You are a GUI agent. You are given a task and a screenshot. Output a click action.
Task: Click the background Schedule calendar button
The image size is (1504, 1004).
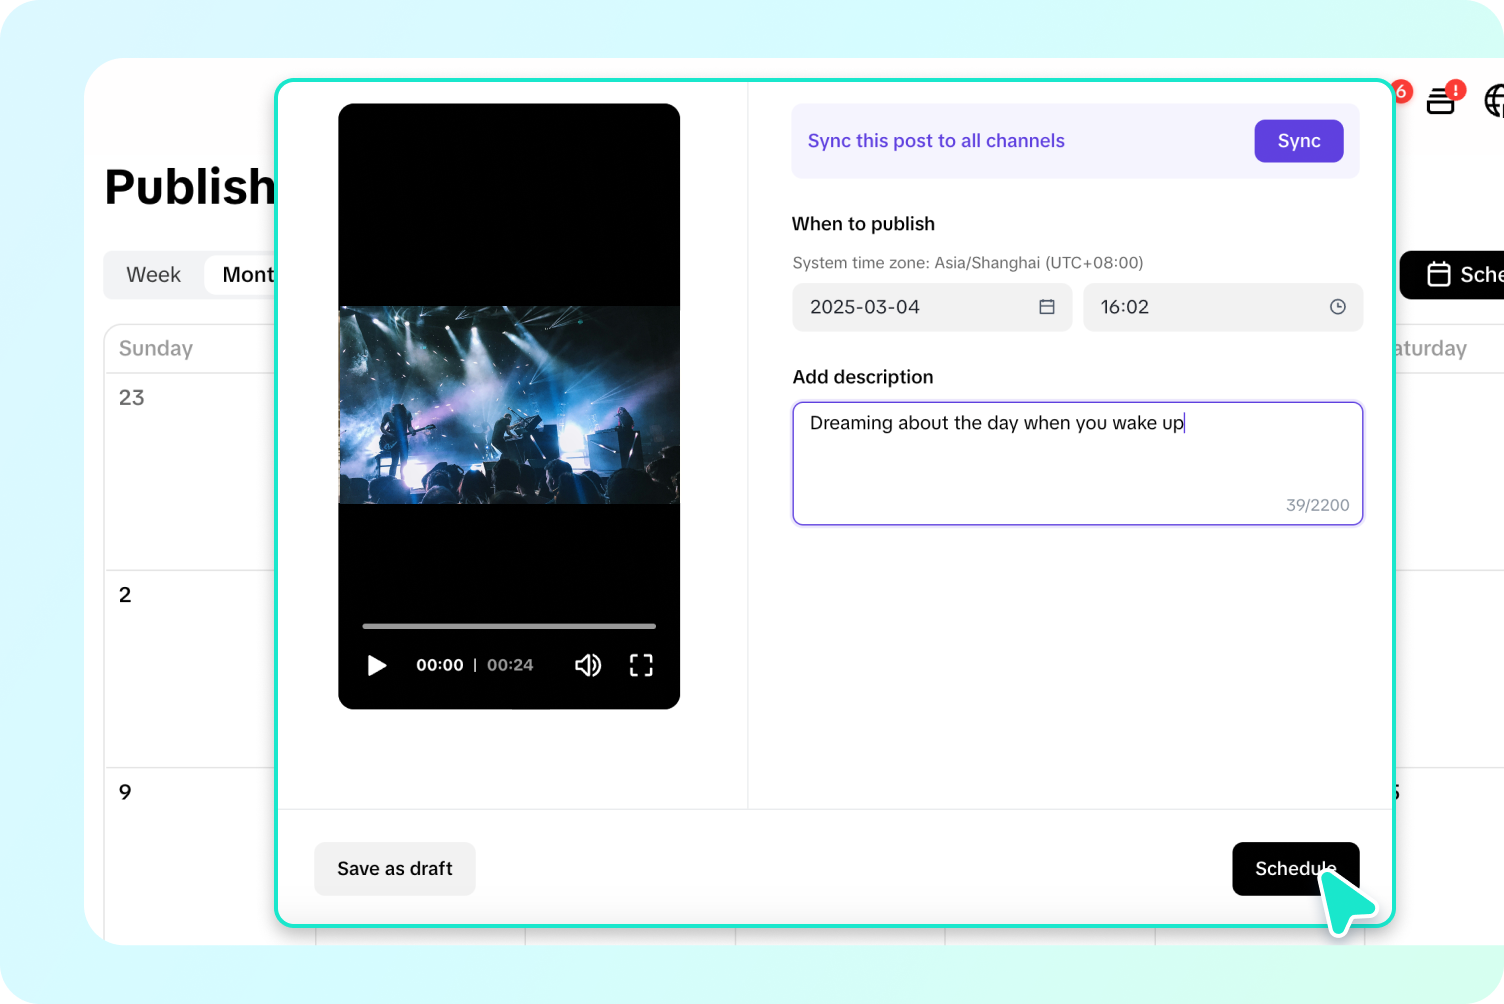(1452, 275)
